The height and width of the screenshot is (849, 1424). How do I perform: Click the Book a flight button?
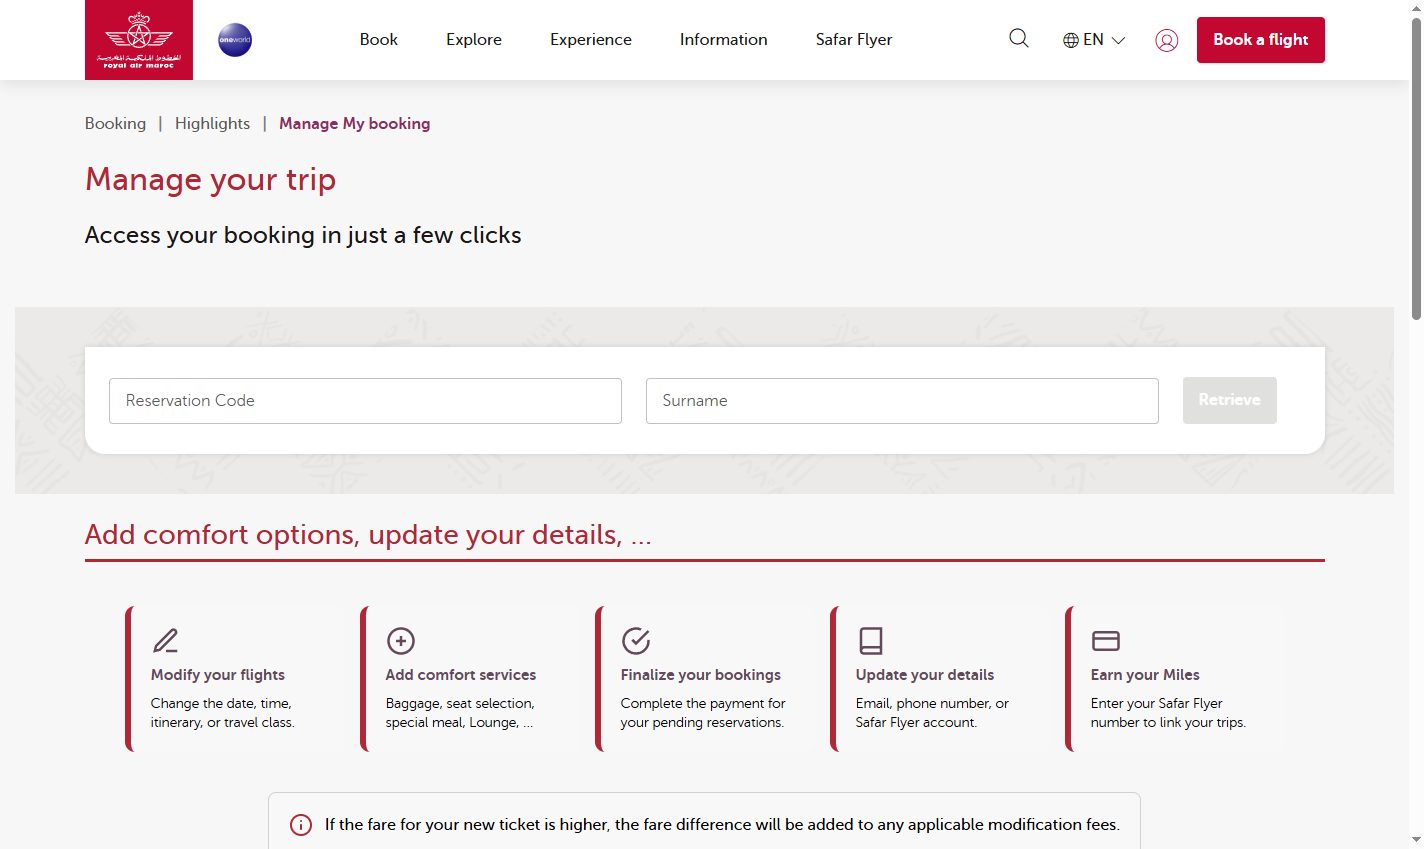[x=1261, y=40]
